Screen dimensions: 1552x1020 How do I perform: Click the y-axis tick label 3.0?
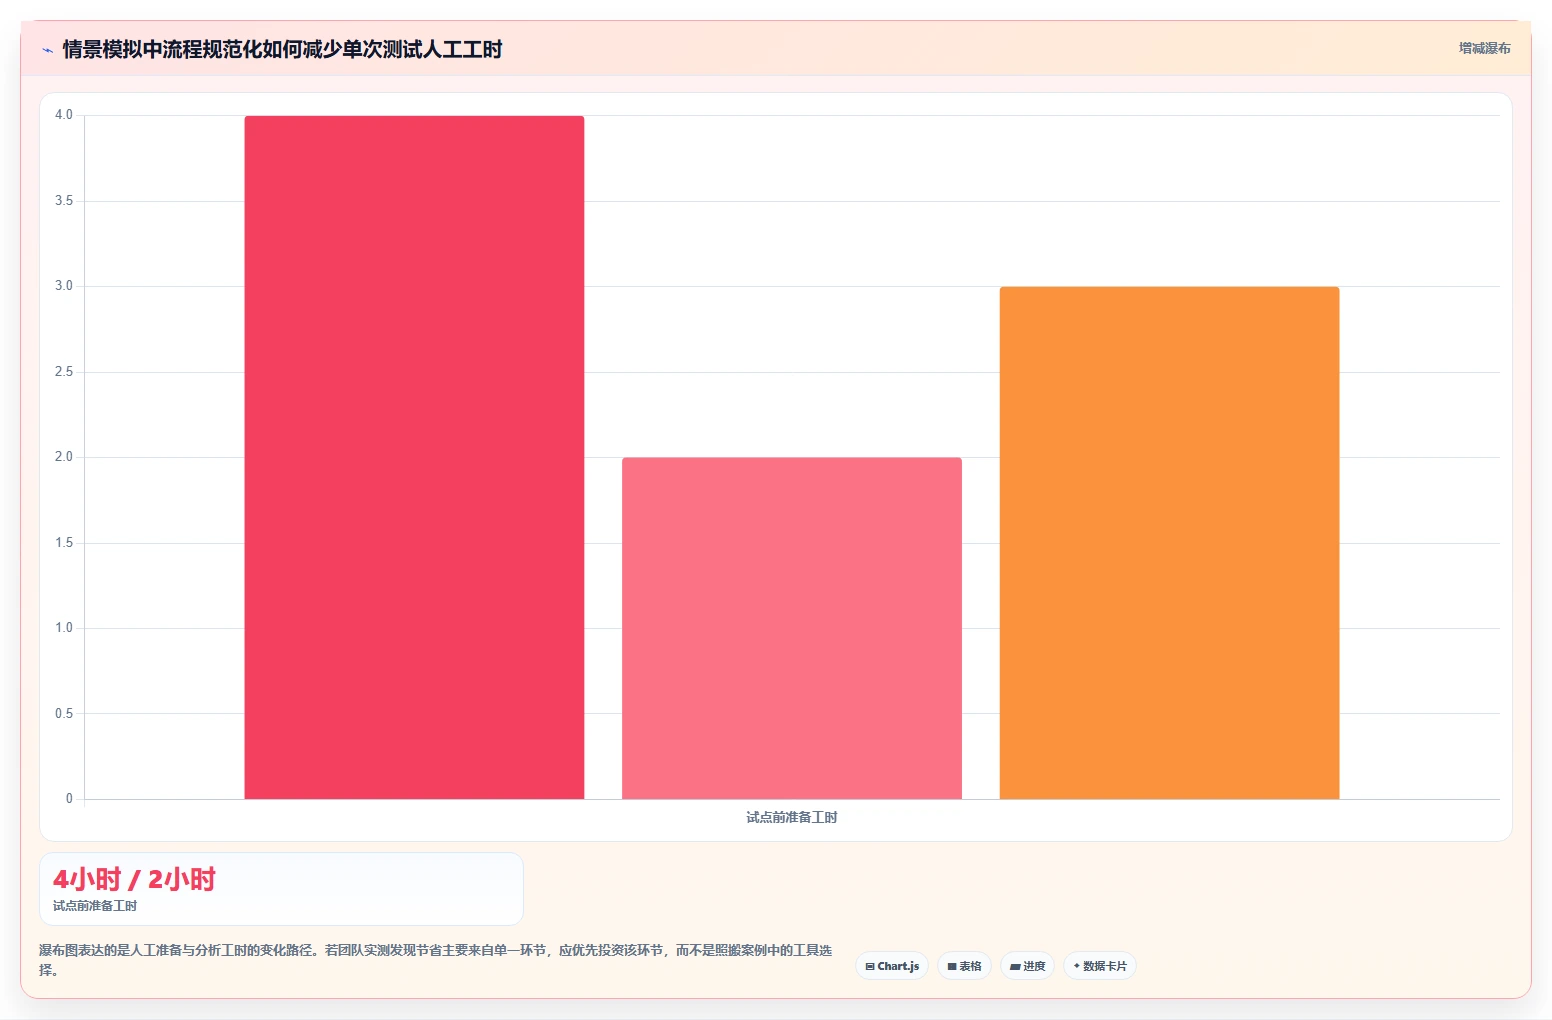(x=64, y=286)
